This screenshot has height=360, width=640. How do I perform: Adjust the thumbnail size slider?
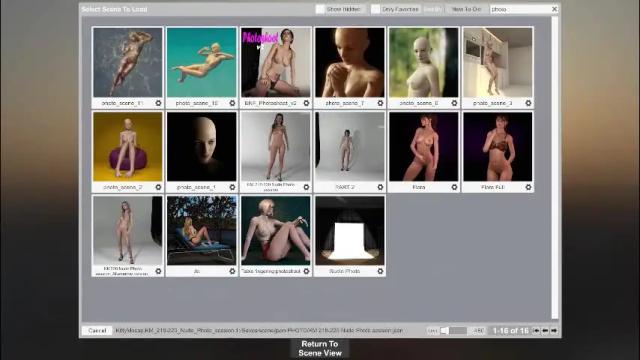pos(454,331)
